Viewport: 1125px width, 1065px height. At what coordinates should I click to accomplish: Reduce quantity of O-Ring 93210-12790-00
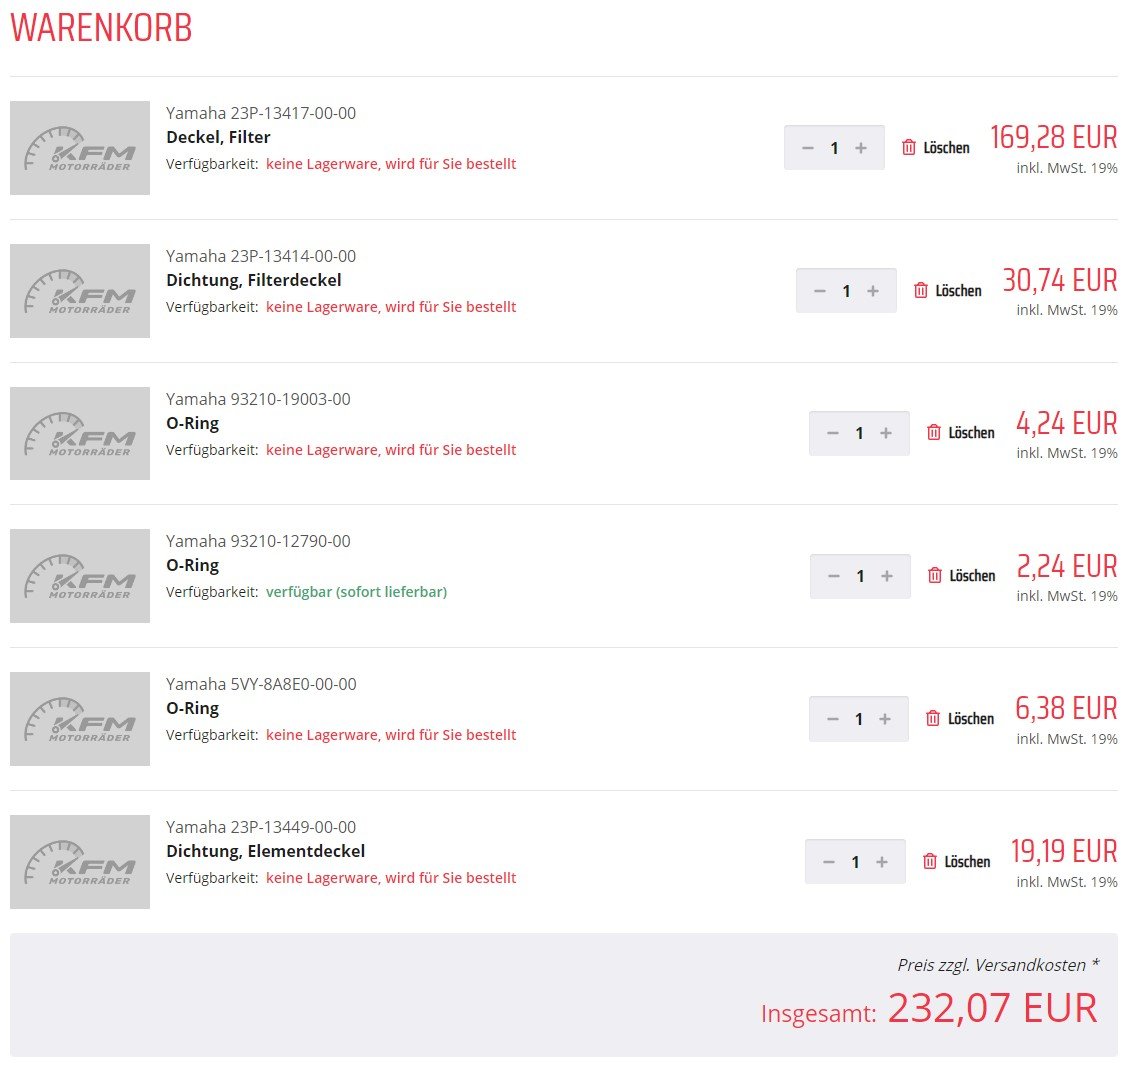[834, 576]
